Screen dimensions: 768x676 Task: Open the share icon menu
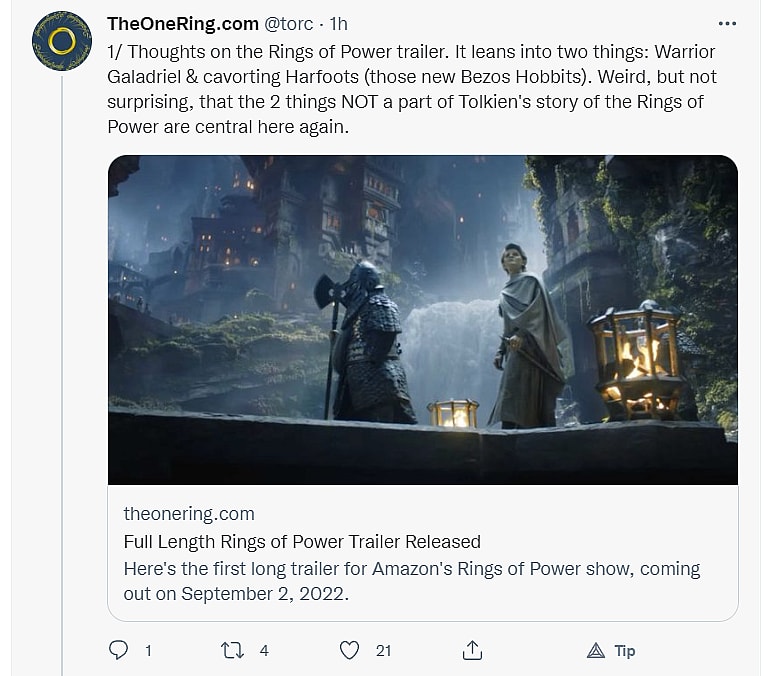pyautogui.click(x=473, y=650)
